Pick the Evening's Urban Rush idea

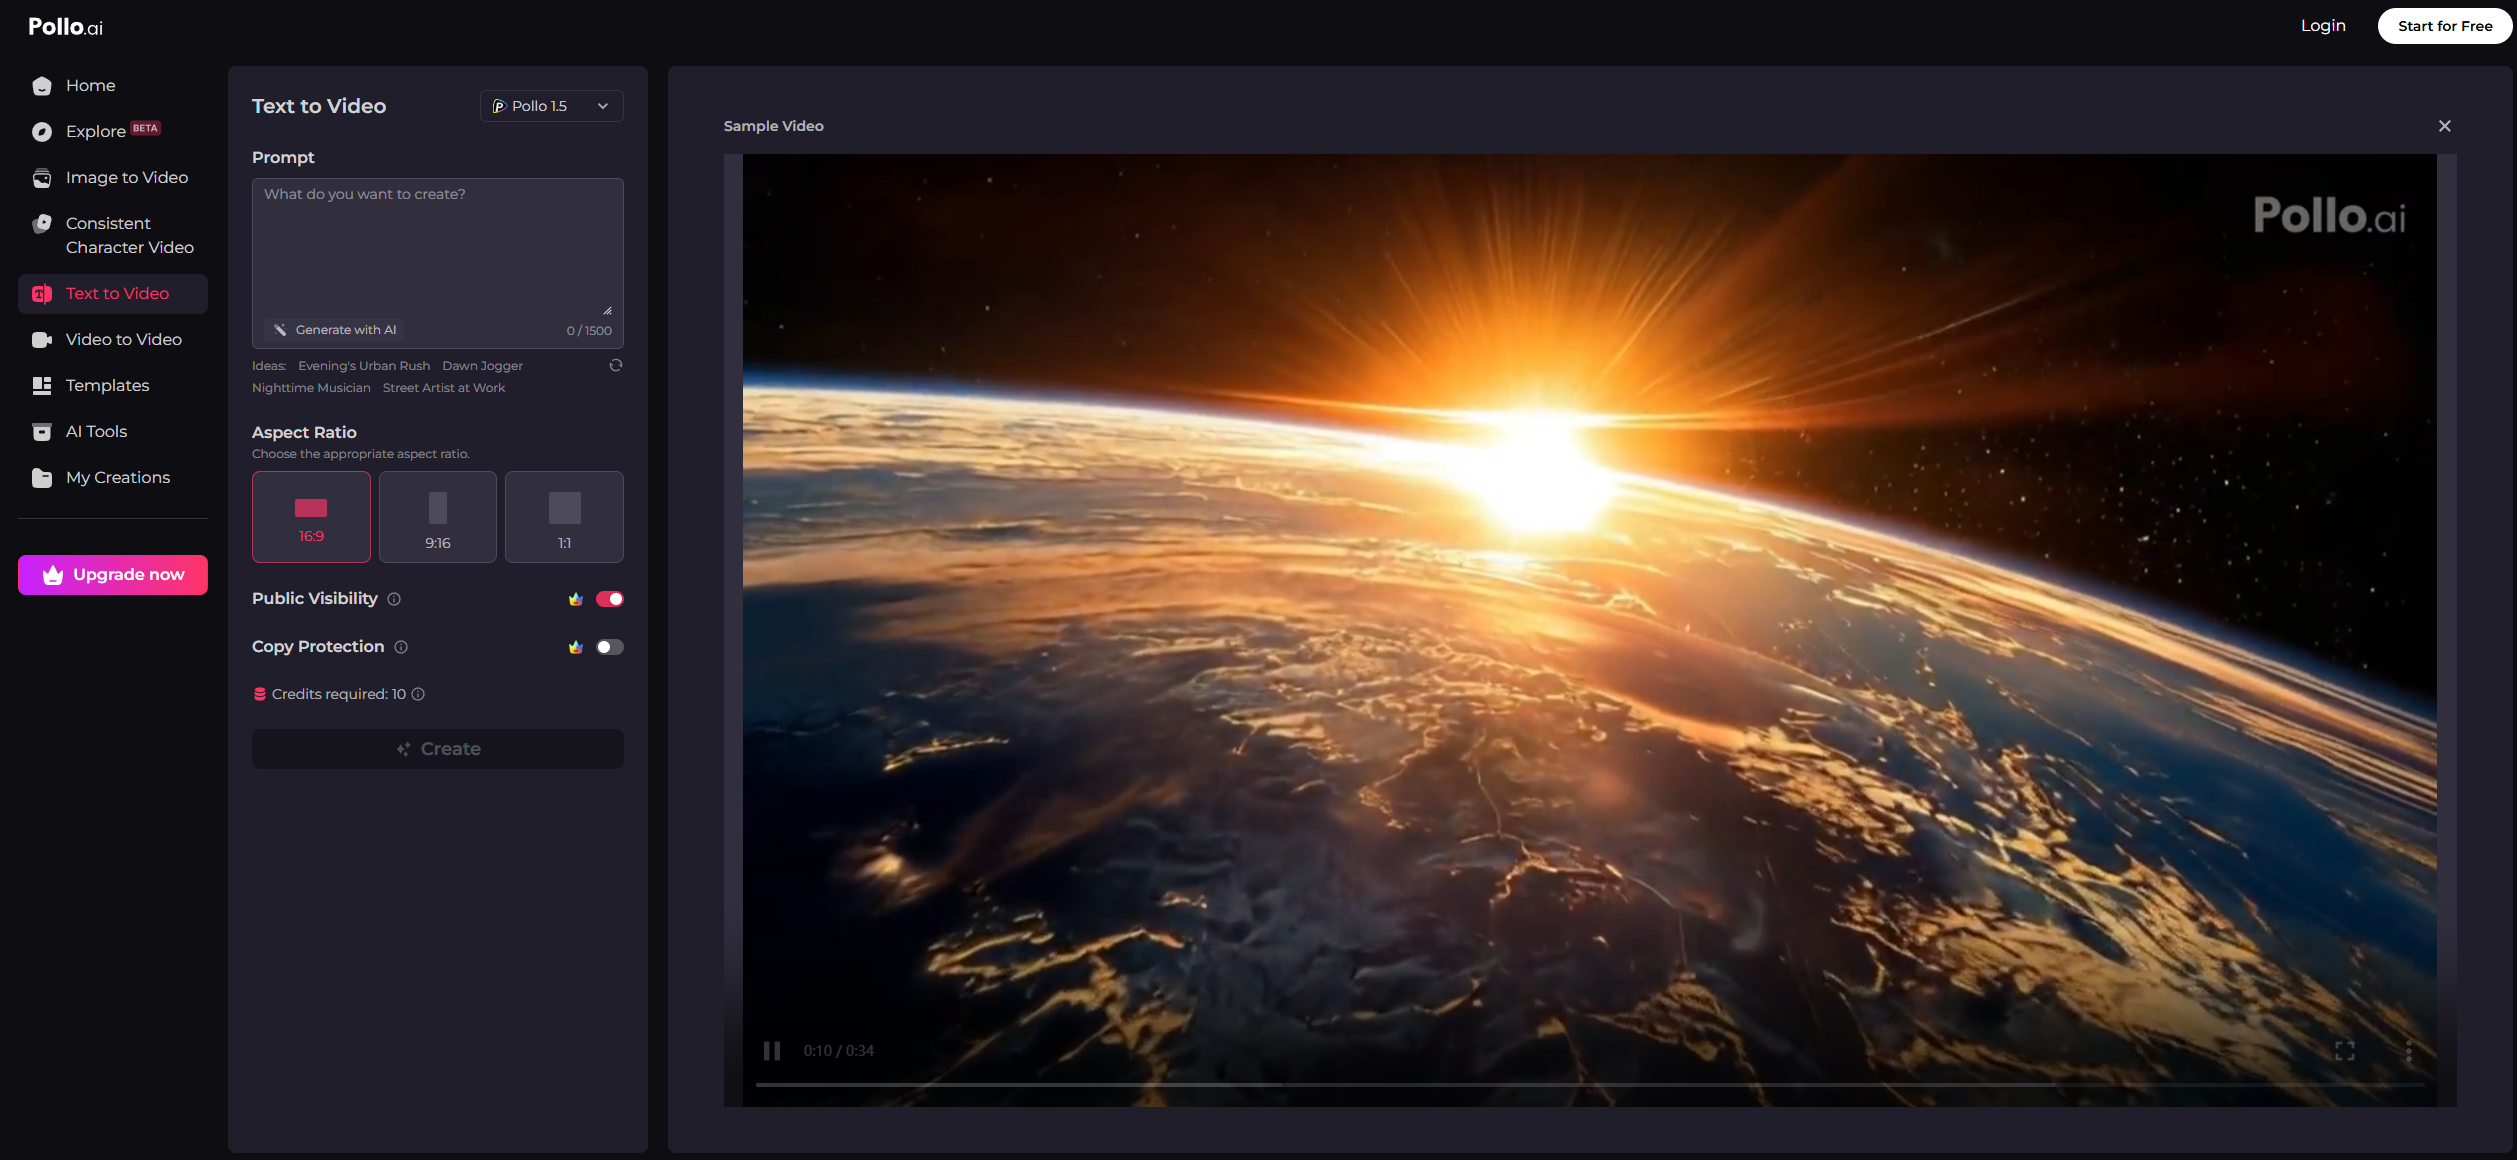364,366
